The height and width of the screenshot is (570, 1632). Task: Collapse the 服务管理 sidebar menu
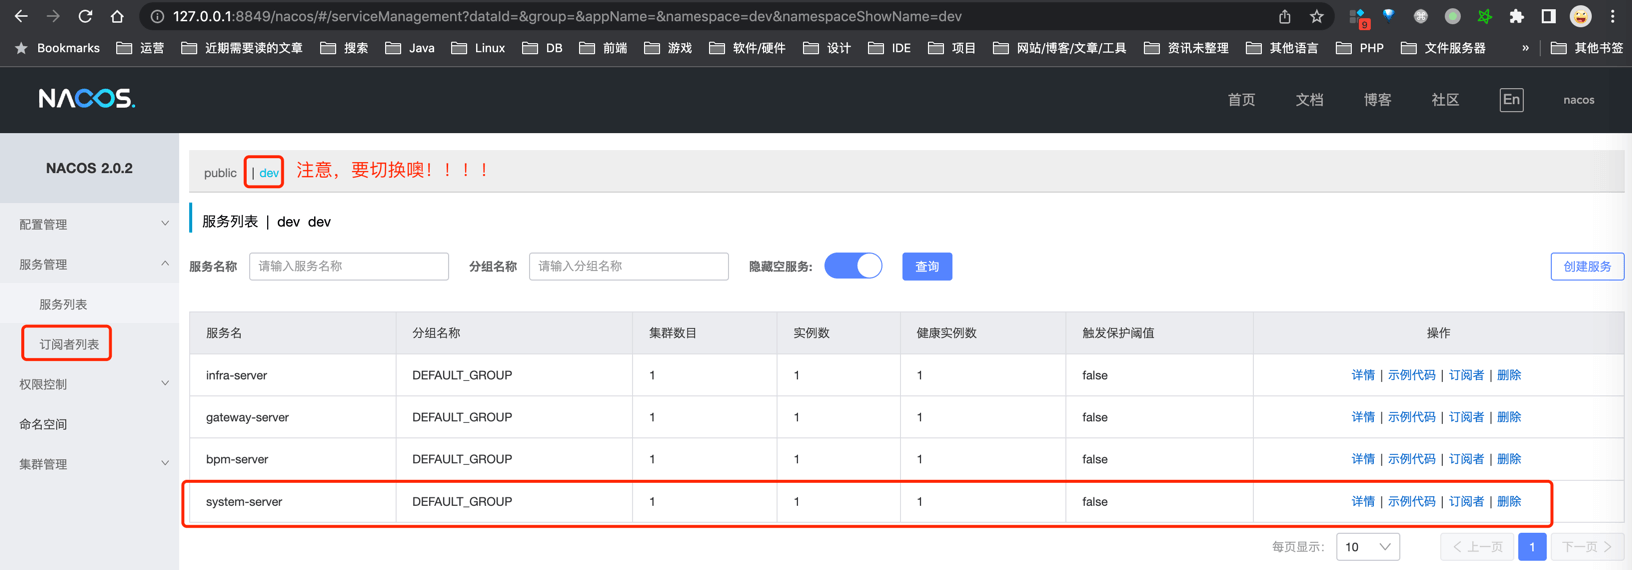(x=90, y=264)
